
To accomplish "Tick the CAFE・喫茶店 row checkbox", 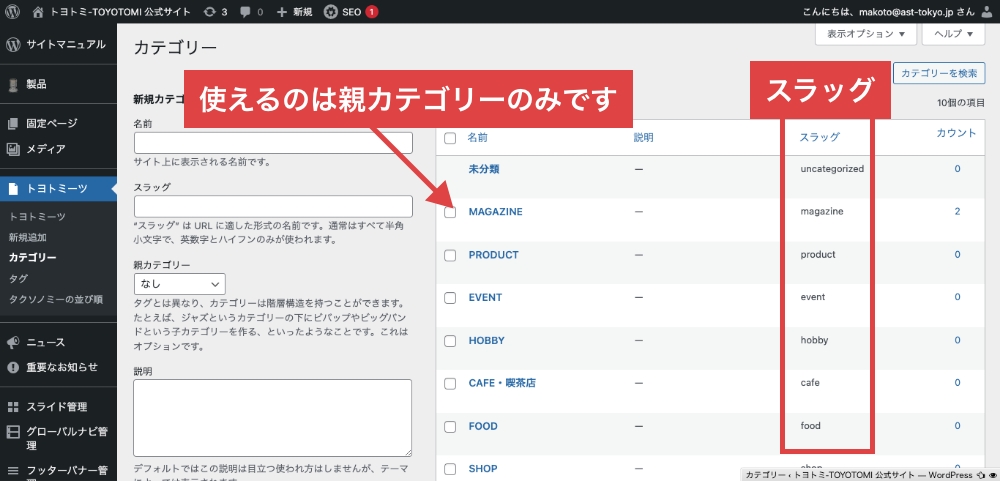I will 450,383.
